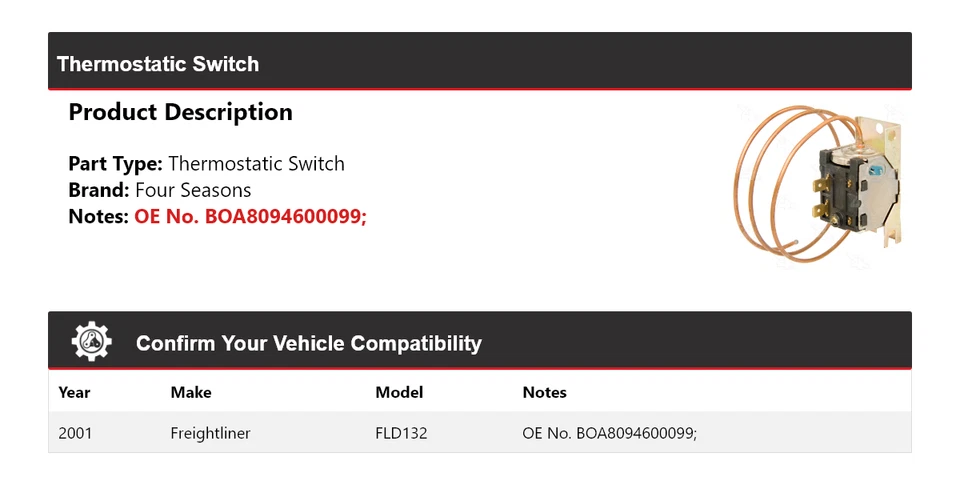Click the bold Notes label in description

(x=98, y=216)
